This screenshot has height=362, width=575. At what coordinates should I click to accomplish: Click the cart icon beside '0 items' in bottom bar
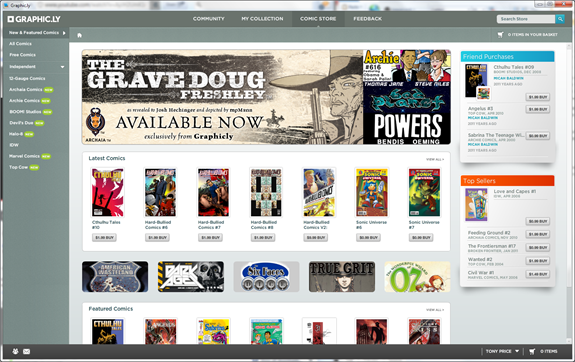532,351
